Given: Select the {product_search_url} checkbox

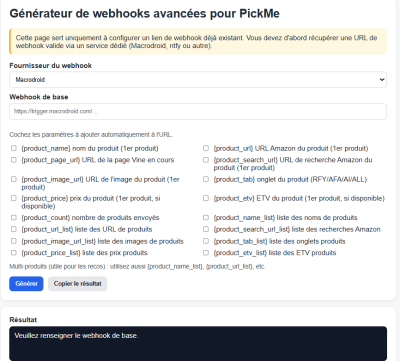Looking at the screenshot, I should tap(206, 160).
